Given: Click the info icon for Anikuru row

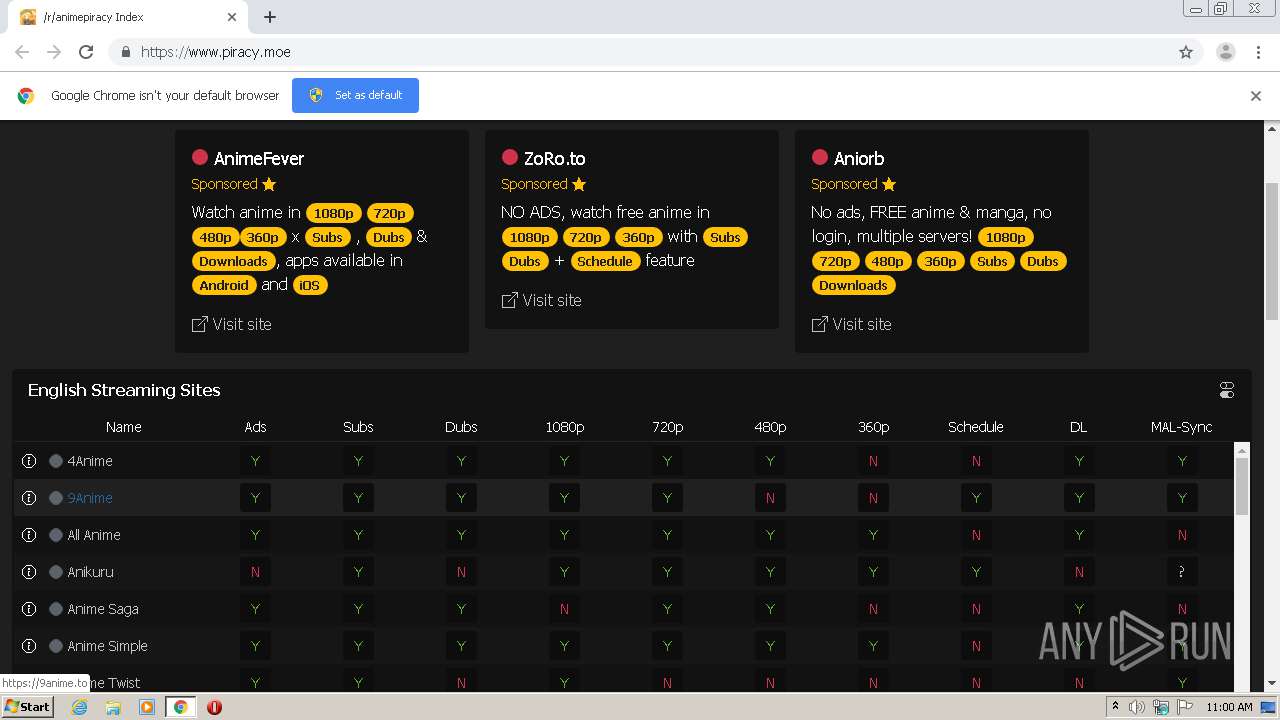Looking at the screenshot, I should tap(29, 572).
